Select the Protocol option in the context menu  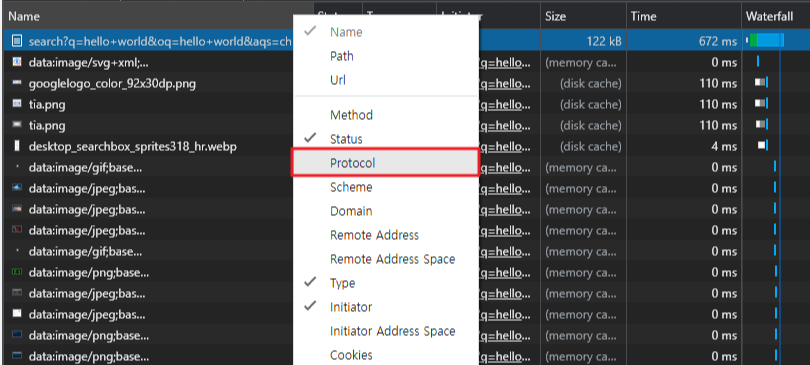coord(385,163)
